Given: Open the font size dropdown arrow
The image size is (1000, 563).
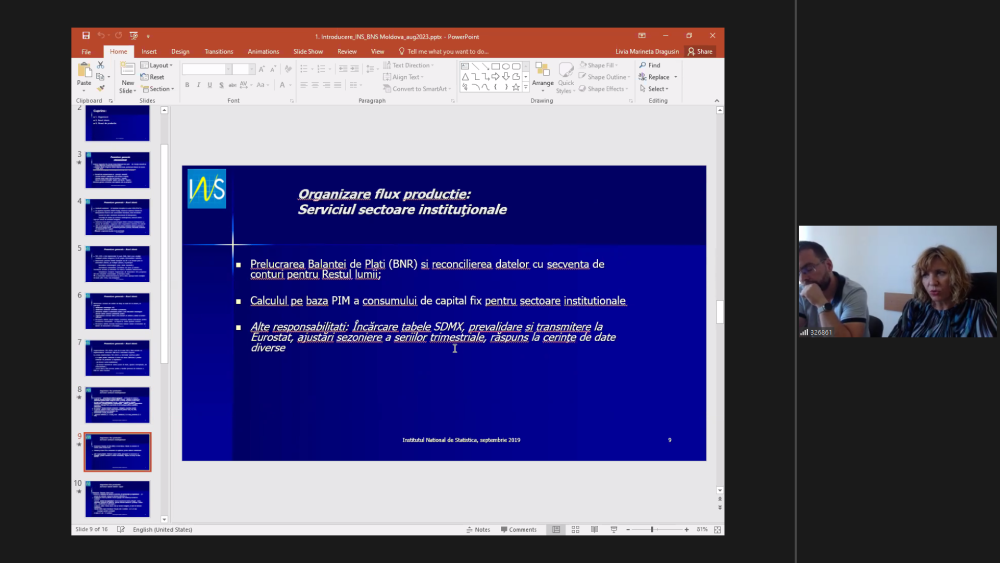Looking at the screenshot, I should coord(252,69).
